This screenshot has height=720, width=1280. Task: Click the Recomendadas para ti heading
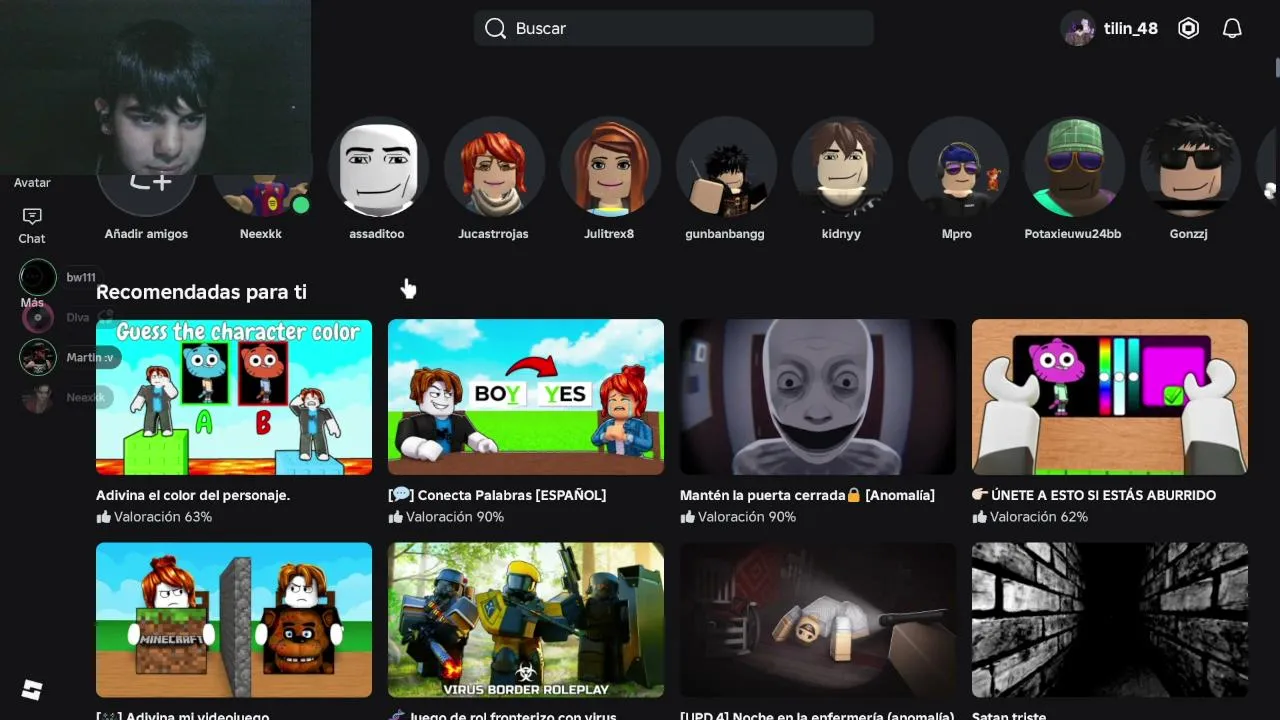click(x=201, y=292)
